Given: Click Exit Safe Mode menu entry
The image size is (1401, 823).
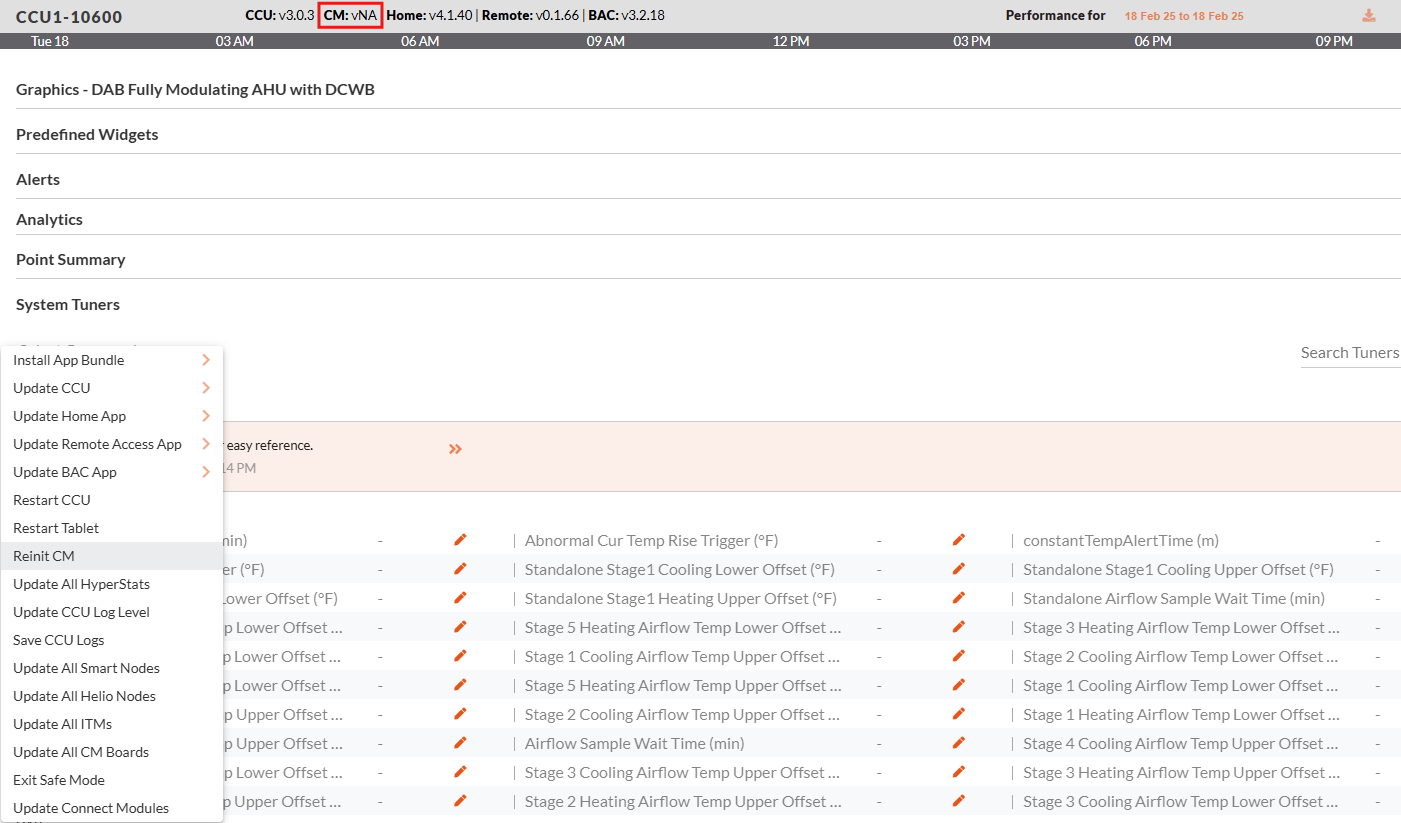Looking at the screenshot, I should 59,780.
